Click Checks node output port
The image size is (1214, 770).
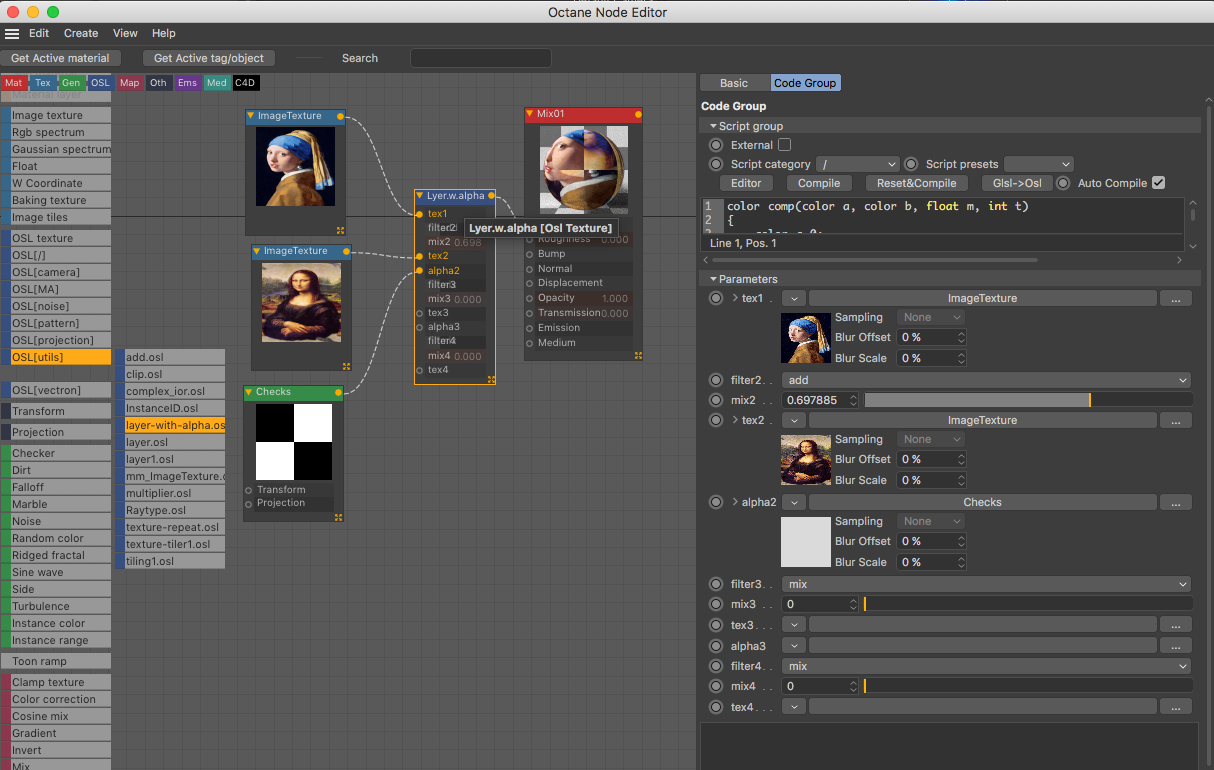click(339, 393)
